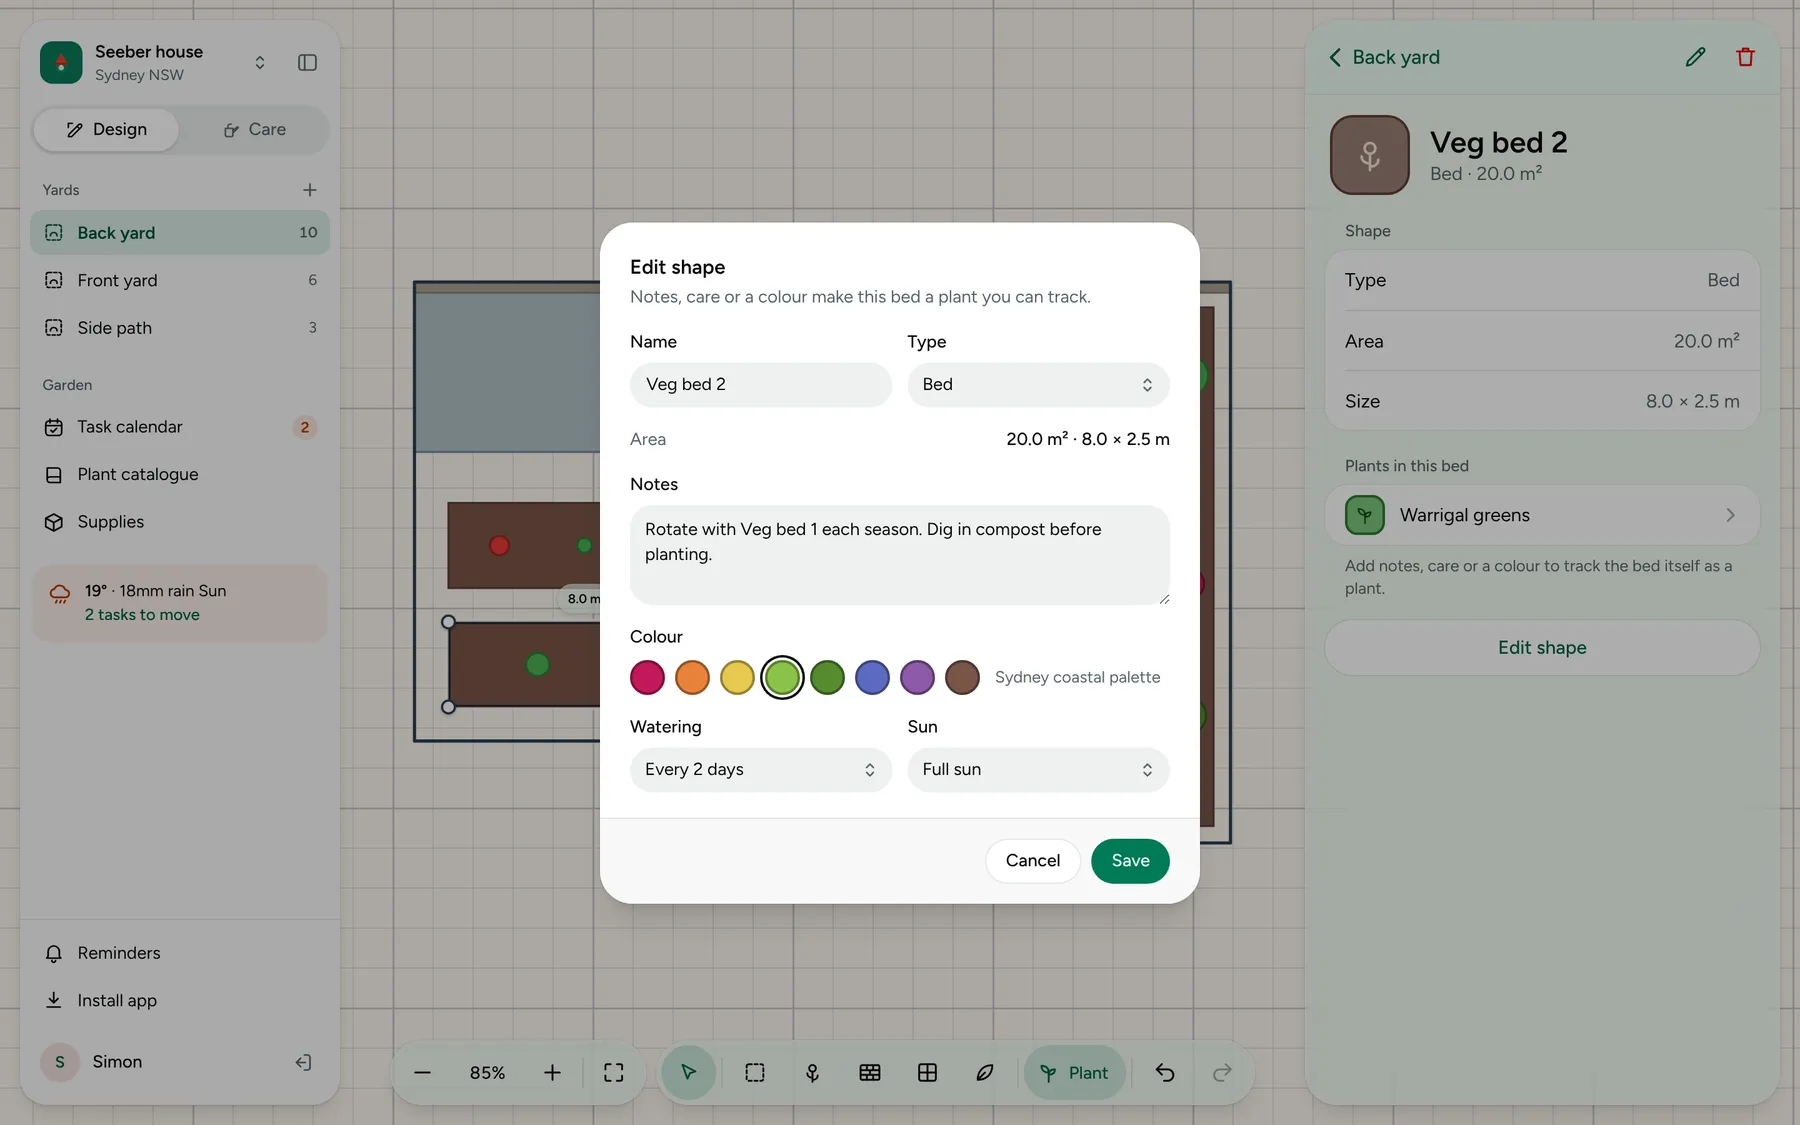Click the fit-to-screen icon
1800x1125 pixels.
pos(614,1072)
